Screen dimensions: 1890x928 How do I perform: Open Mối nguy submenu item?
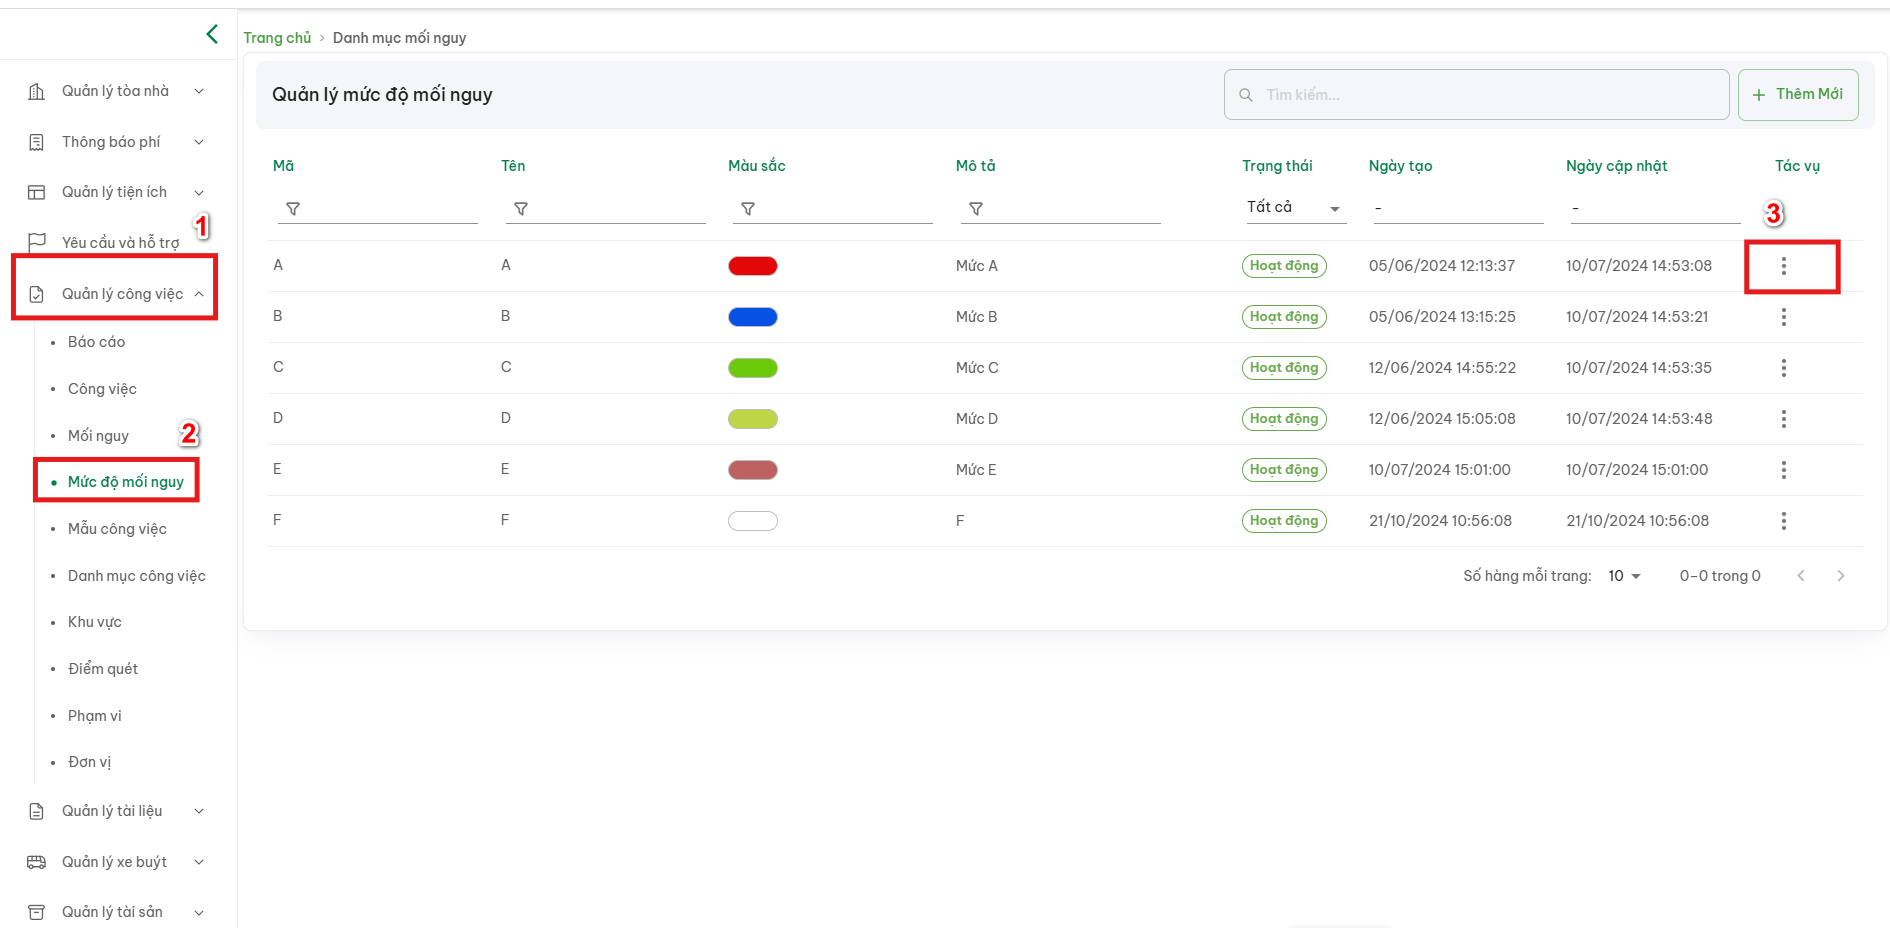click(98, 436)
